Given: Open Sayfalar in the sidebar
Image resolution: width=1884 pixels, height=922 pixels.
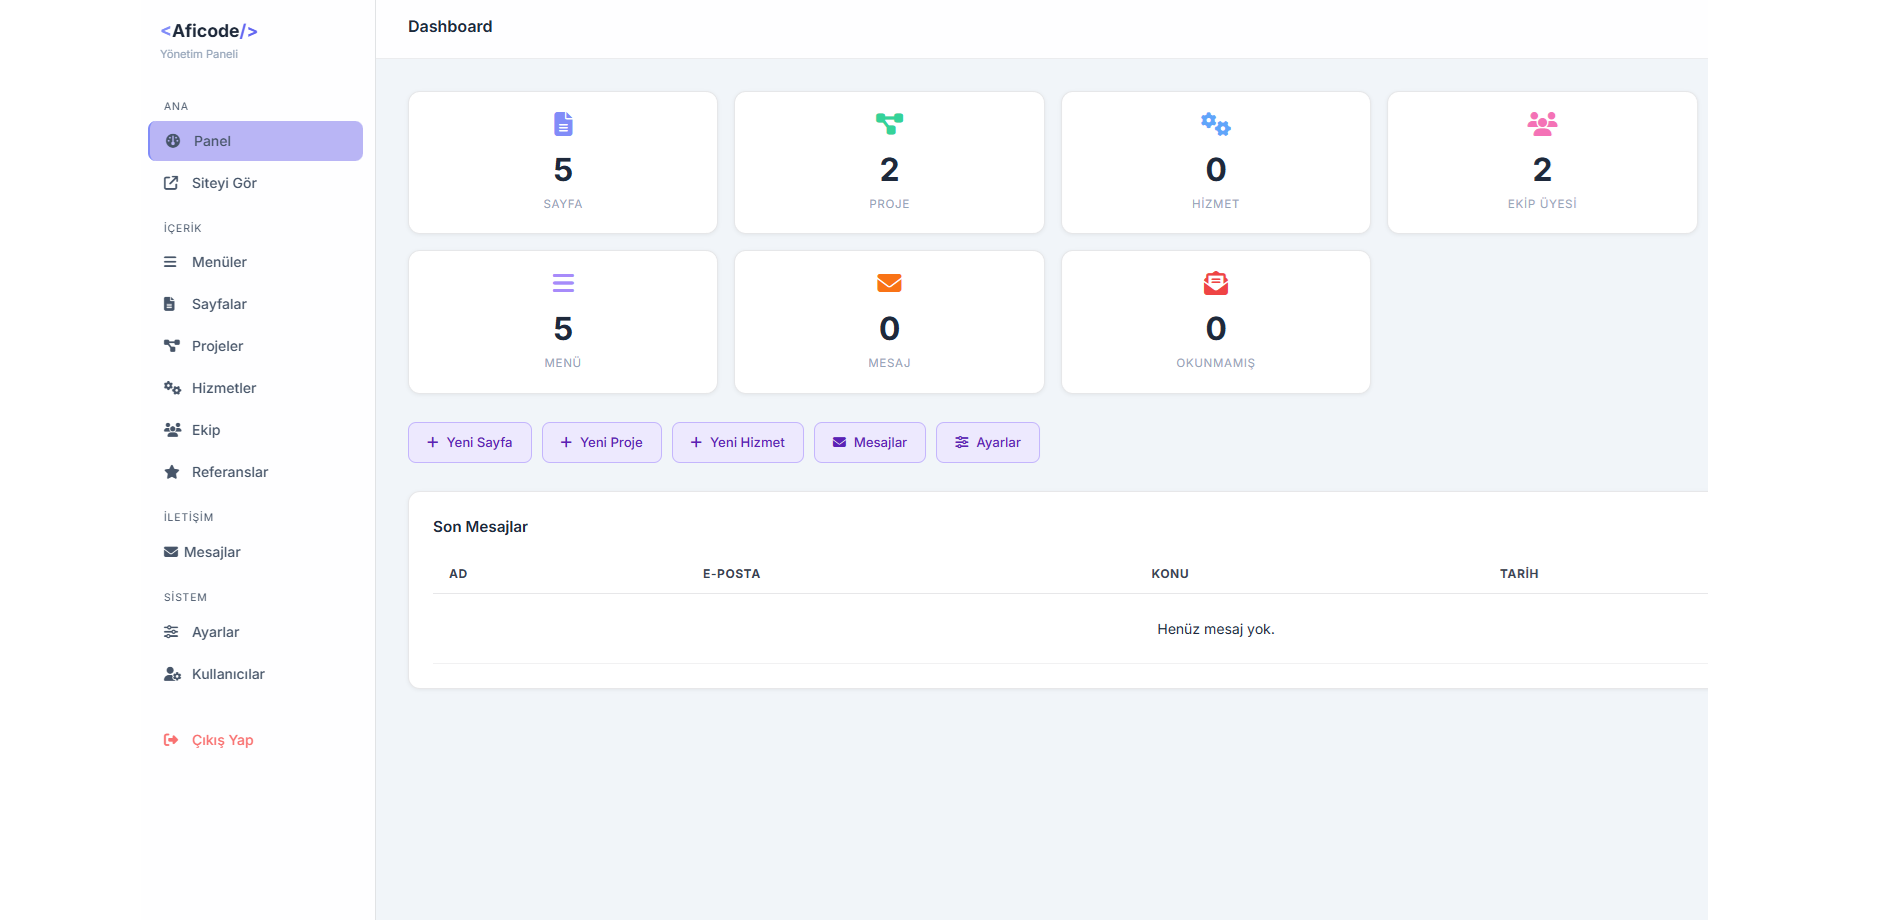Looking at the screenshot, I should click(218, 304).
